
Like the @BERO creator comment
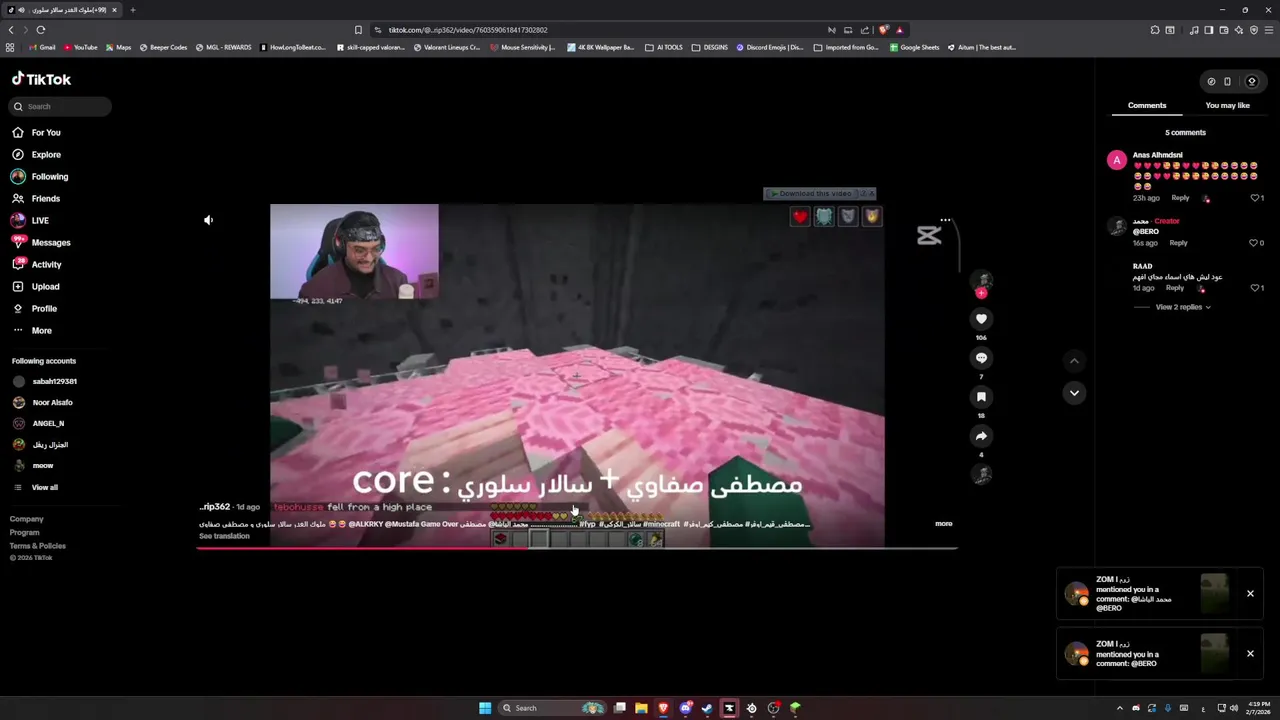point(1254,243)
